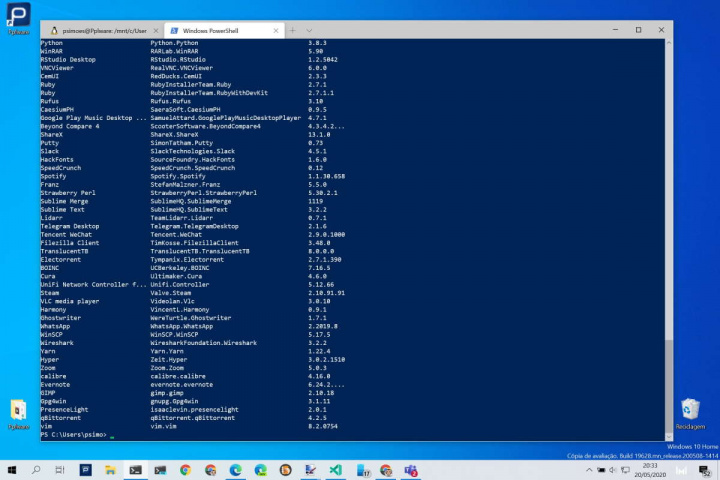
Task: Close the Windows PowerShell tab
Action: [275, 30]
